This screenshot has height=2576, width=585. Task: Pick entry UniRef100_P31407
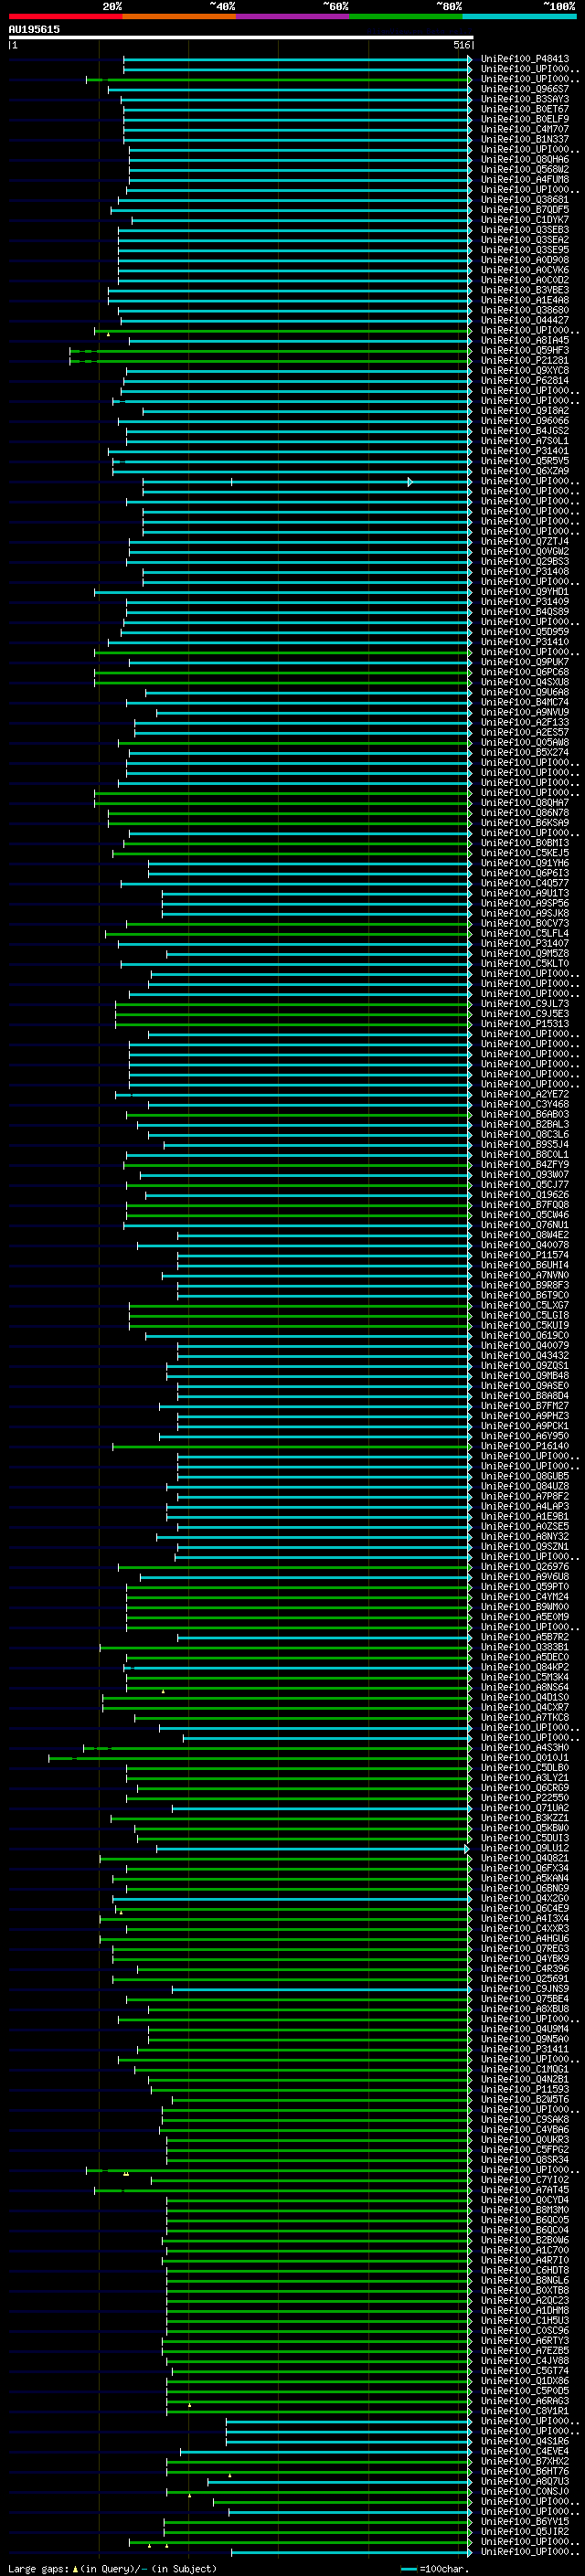pyautogui.click(x=524, y=943)
